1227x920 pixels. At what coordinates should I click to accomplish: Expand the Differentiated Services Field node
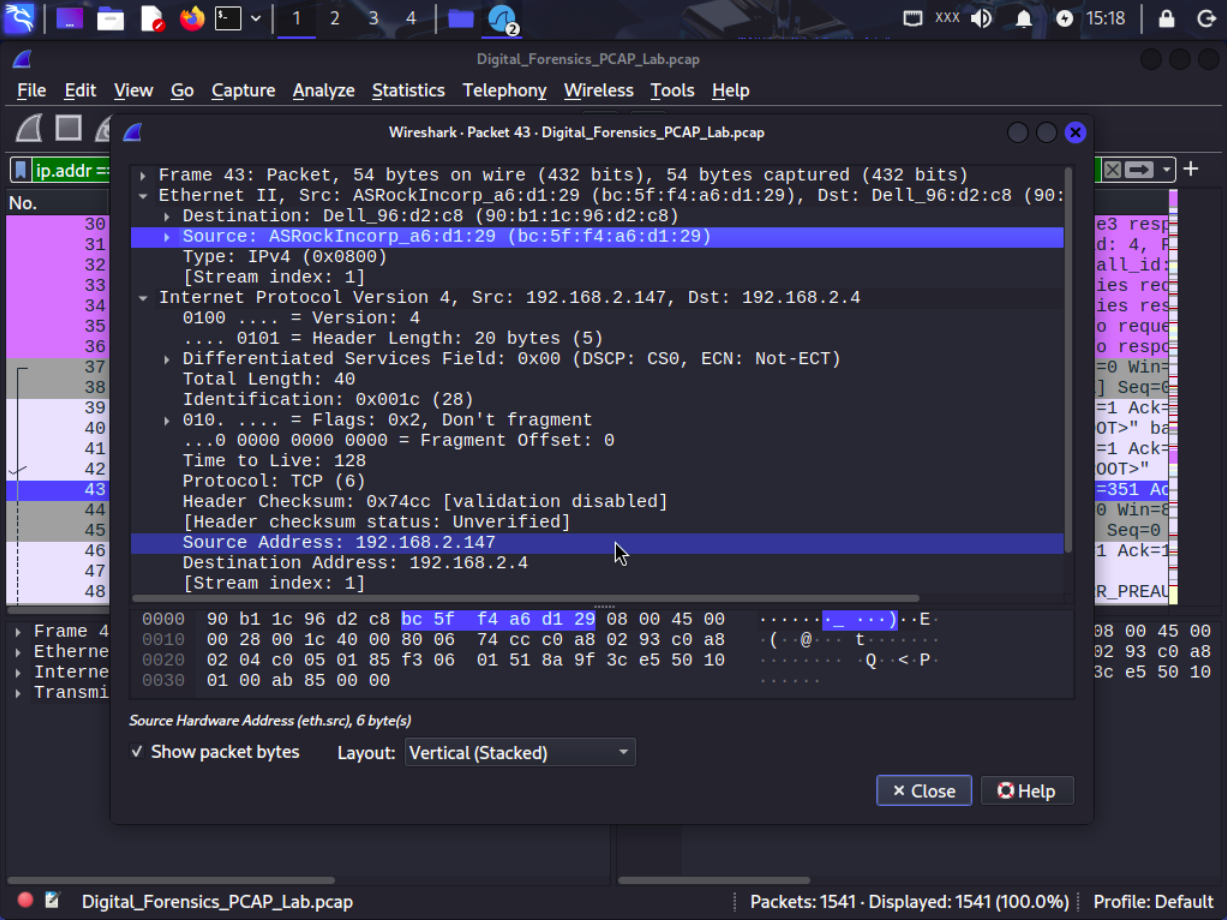point(168,359)
